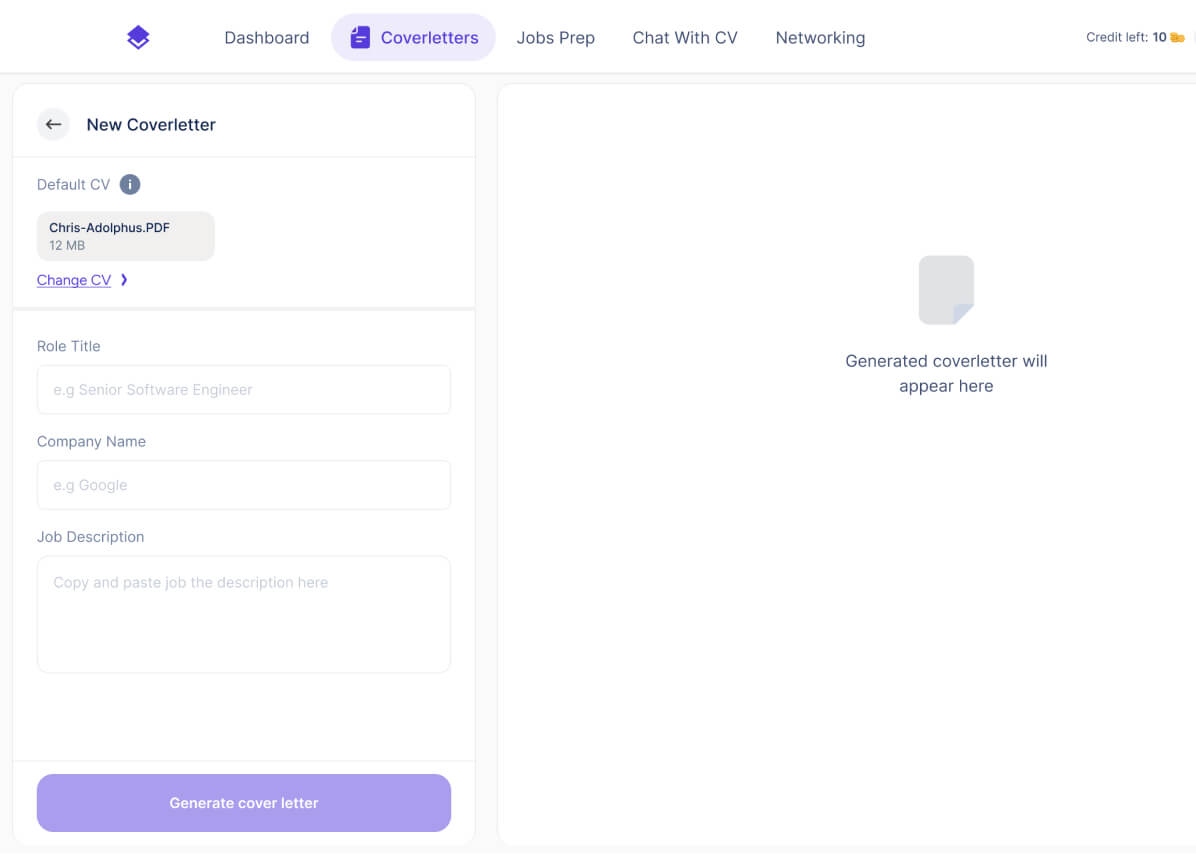Click the gold credits coin icon
The image size is (1196, 855).
pyautogui.click(x=1177, y=38)
